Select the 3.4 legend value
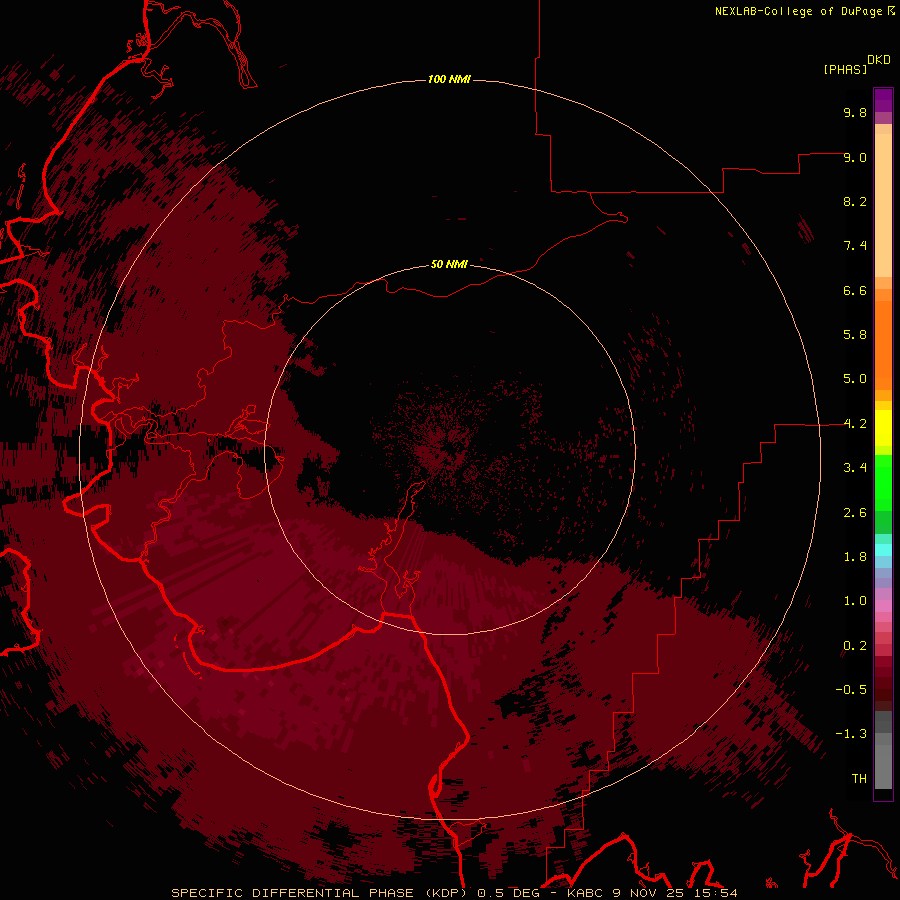This screenshot has height=900, width=900. 855,468
